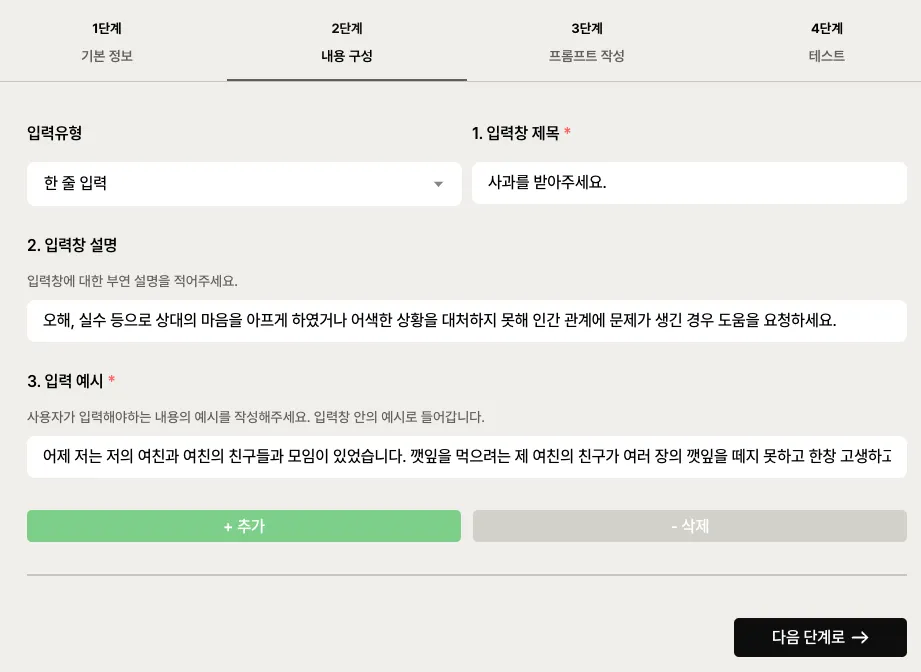Click into the 입력창 설명 text field
921x672 pixels.
466,321
